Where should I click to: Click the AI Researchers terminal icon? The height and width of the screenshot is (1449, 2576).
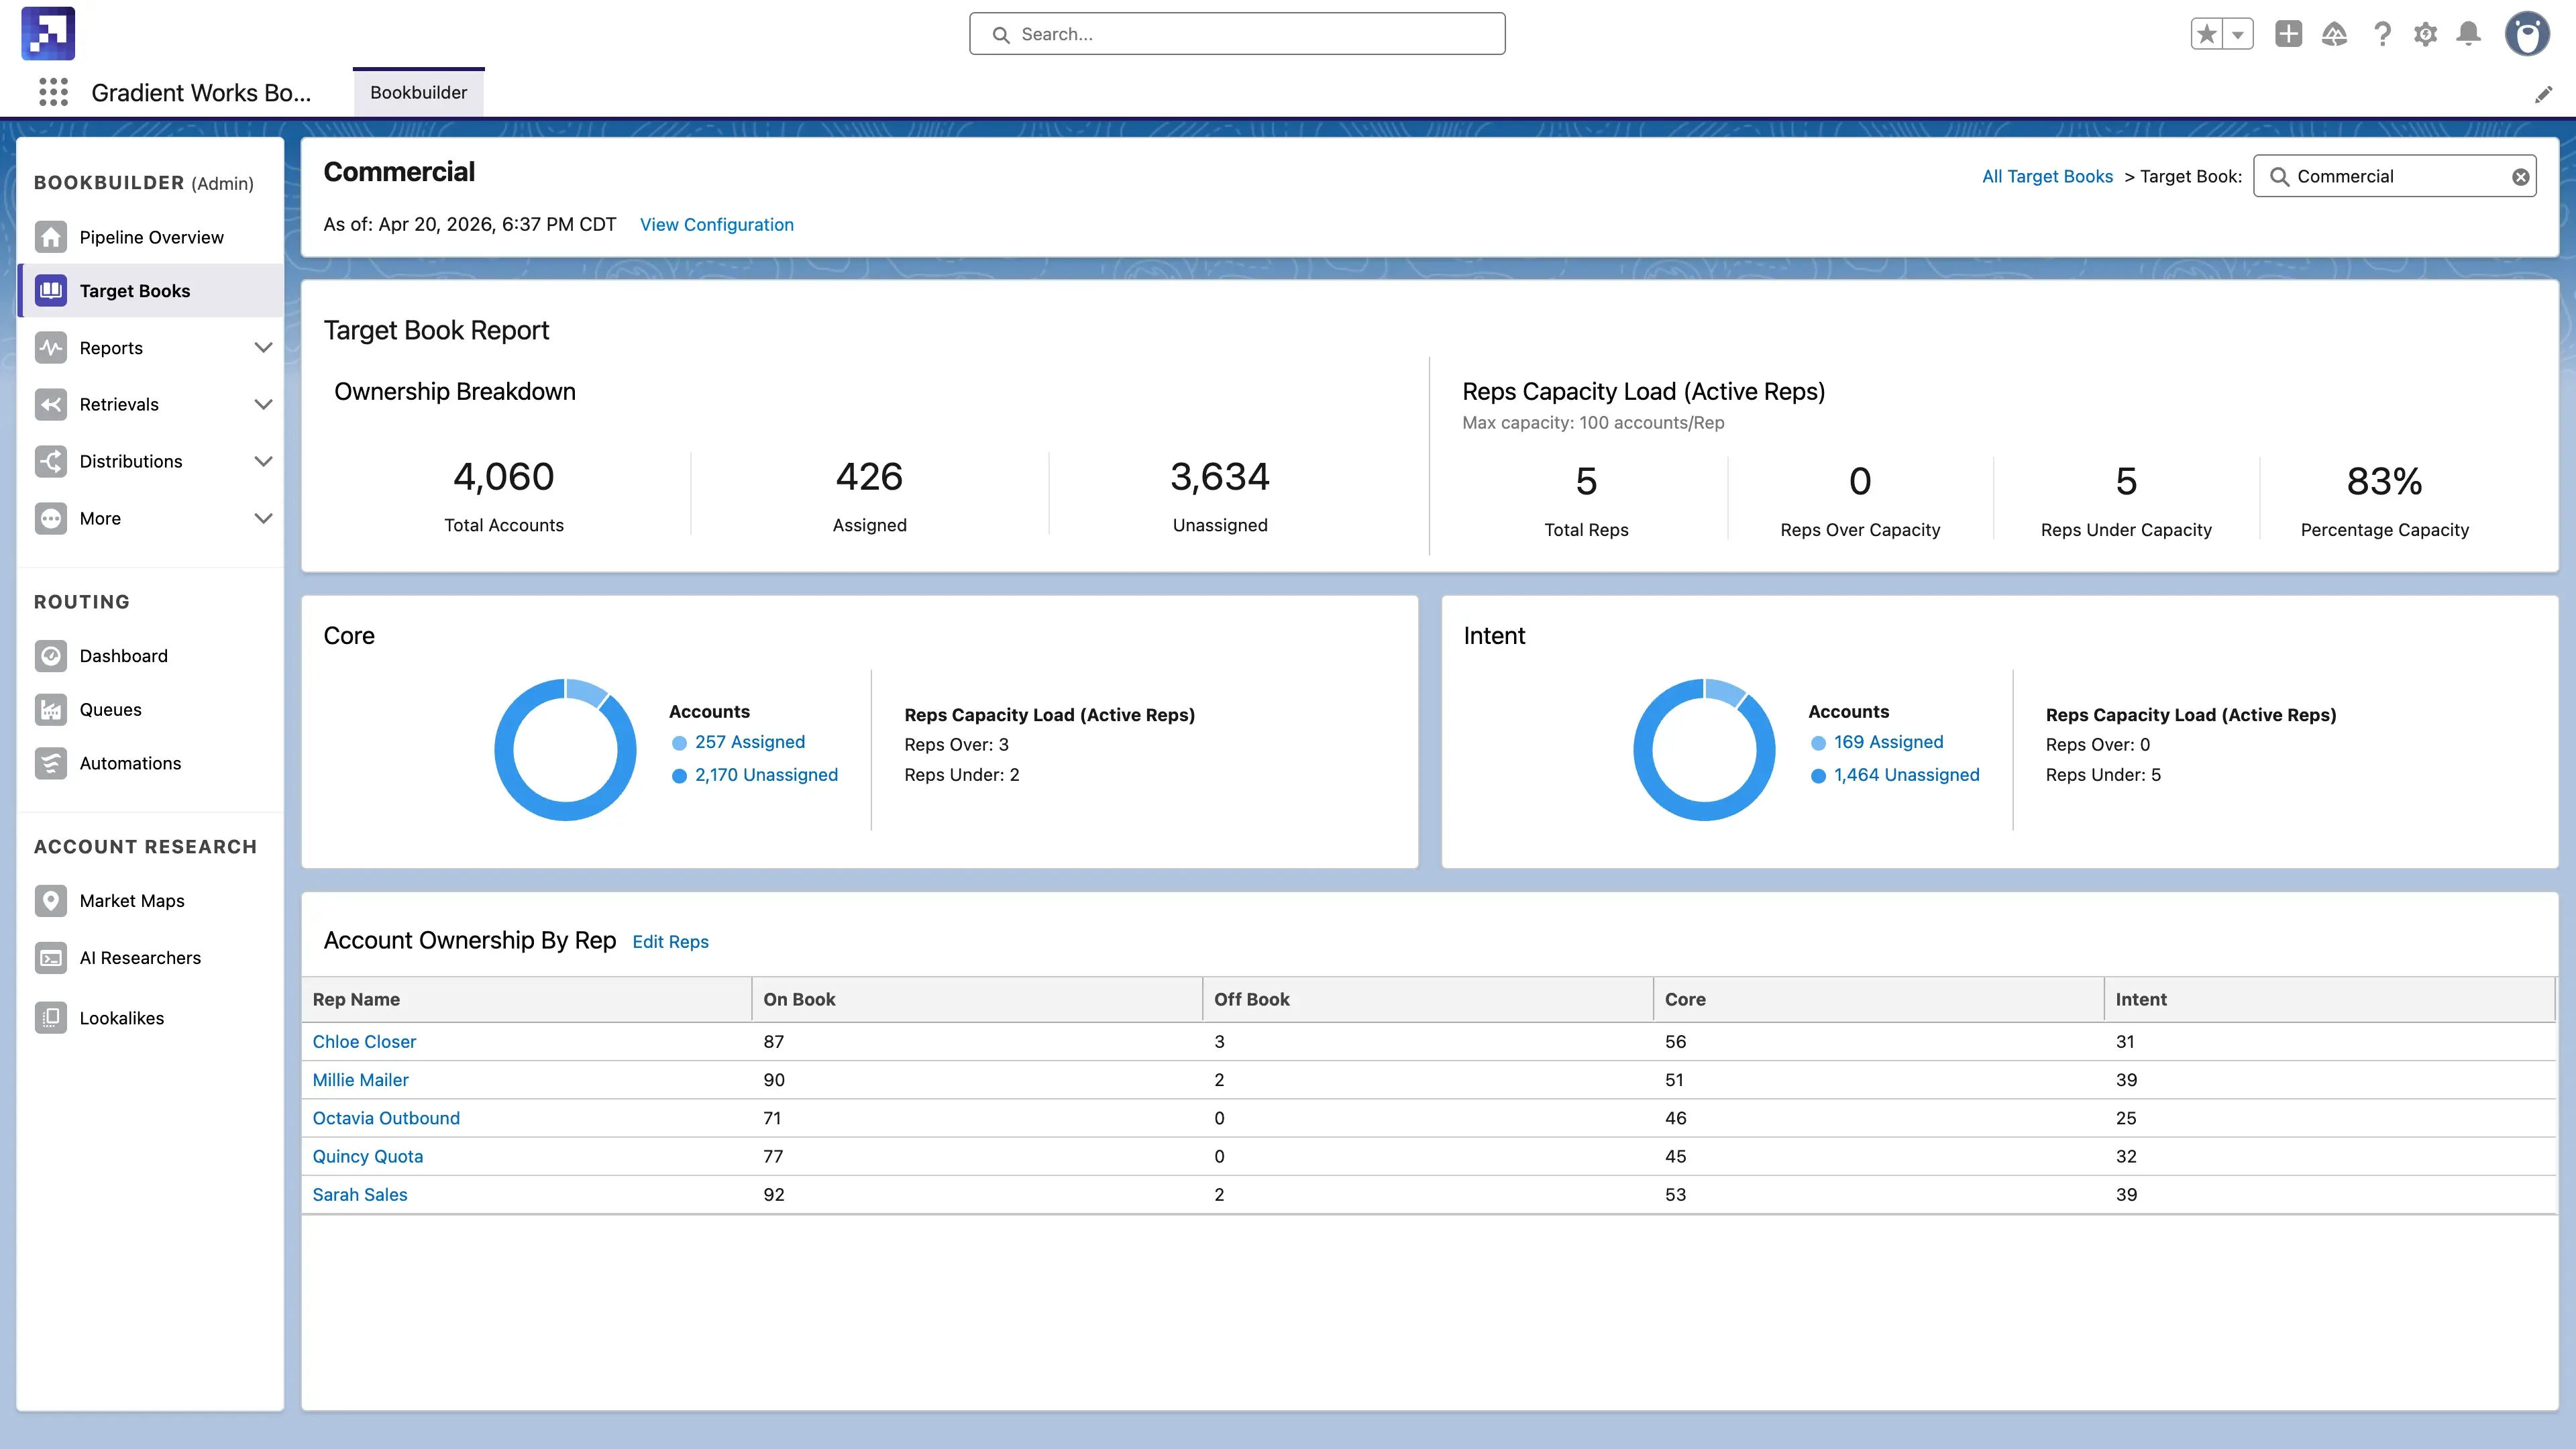[x=51, y=957]
